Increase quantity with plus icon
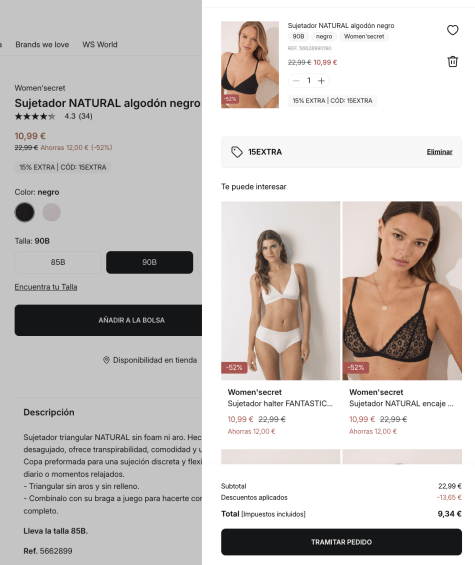The height and width of the screenshot is (565, 475). pos(321,81)
